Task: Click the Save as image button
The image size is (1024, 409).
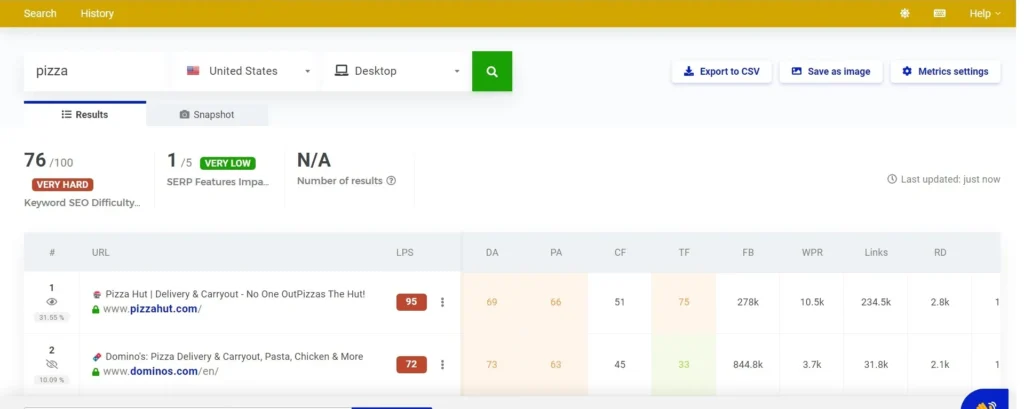Action: (x=830, y=71)
